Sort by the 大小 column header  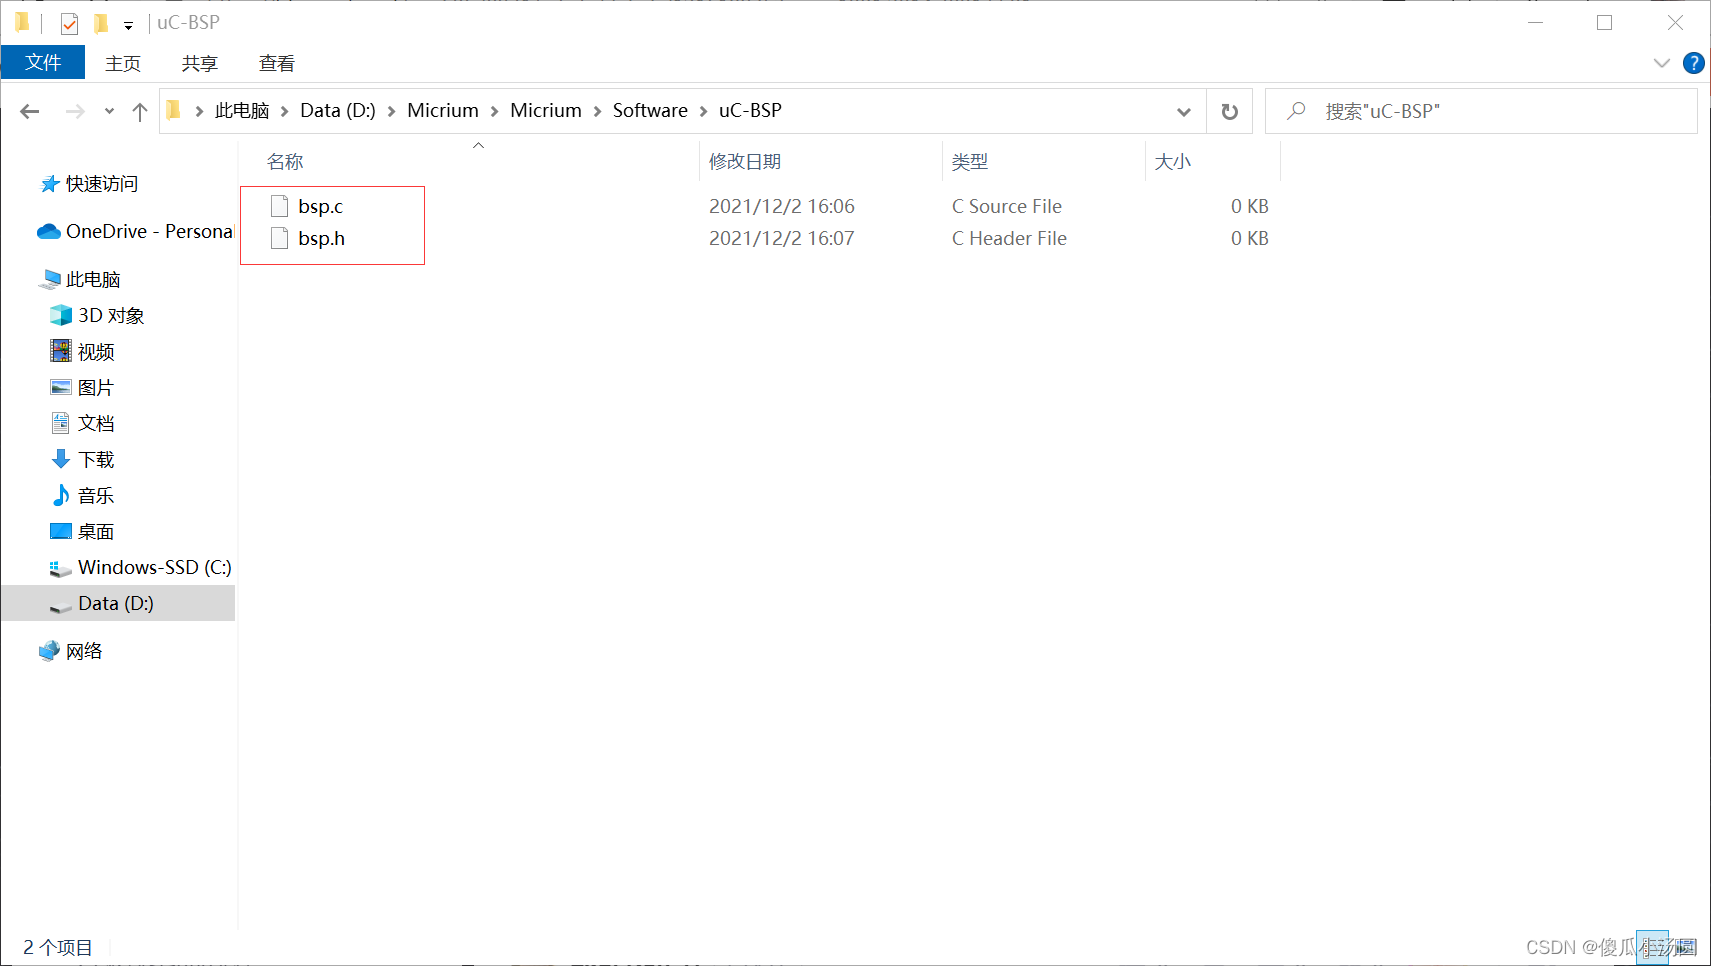1172,162
